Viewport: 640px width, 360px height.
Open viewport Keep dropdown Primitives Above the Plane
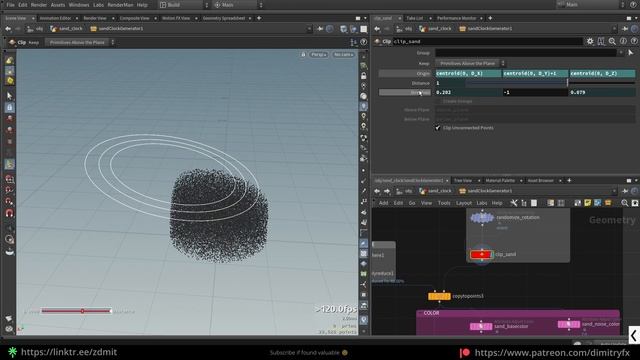(x=80, y=42)
